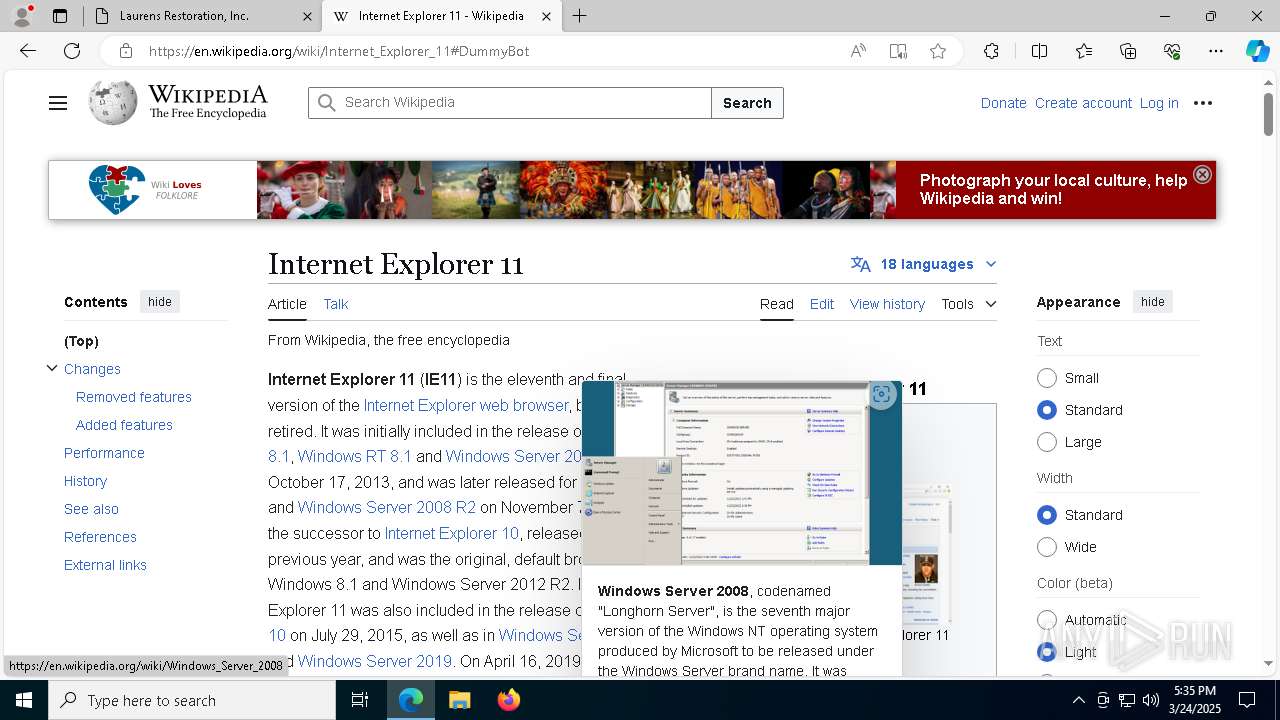Open the Tools dropdown menu
Image resolution: width=1280 pixels, height=720 pixels.
(968, 304)
